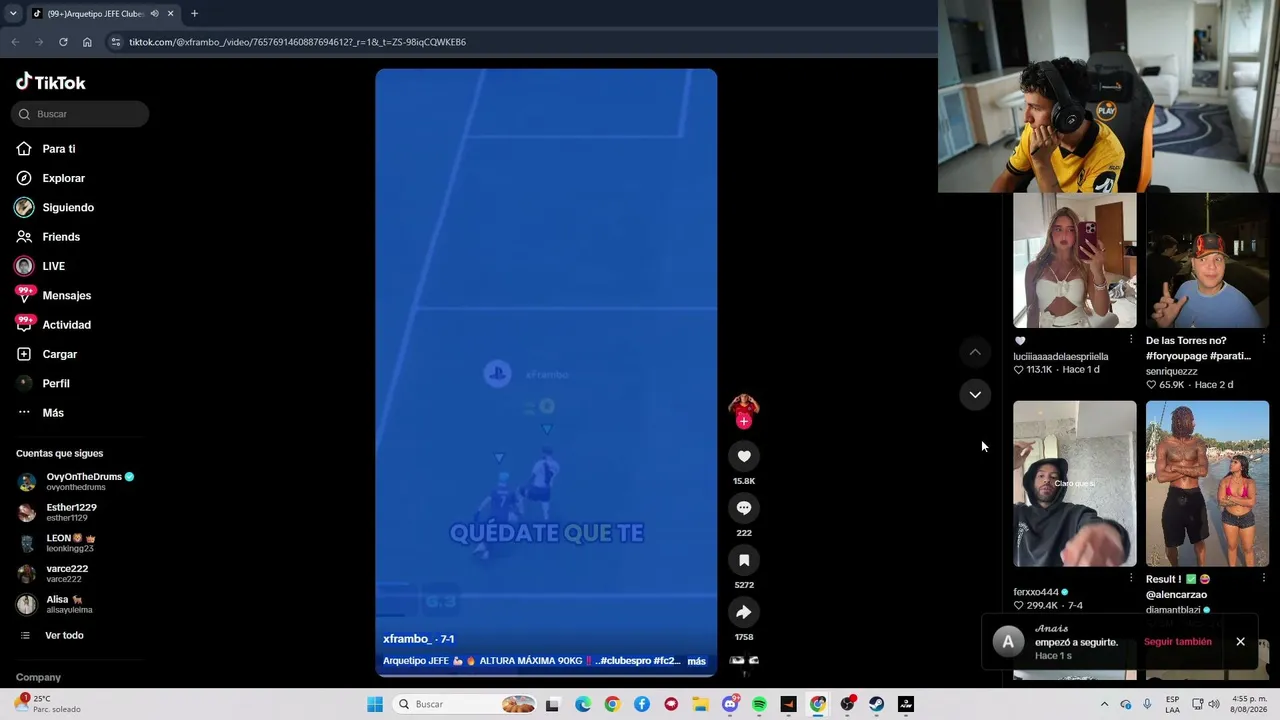The height and width of the screenshot is (720, 1280).
Task: Open options for 'Result !' video
Action: pos(1264,578)
